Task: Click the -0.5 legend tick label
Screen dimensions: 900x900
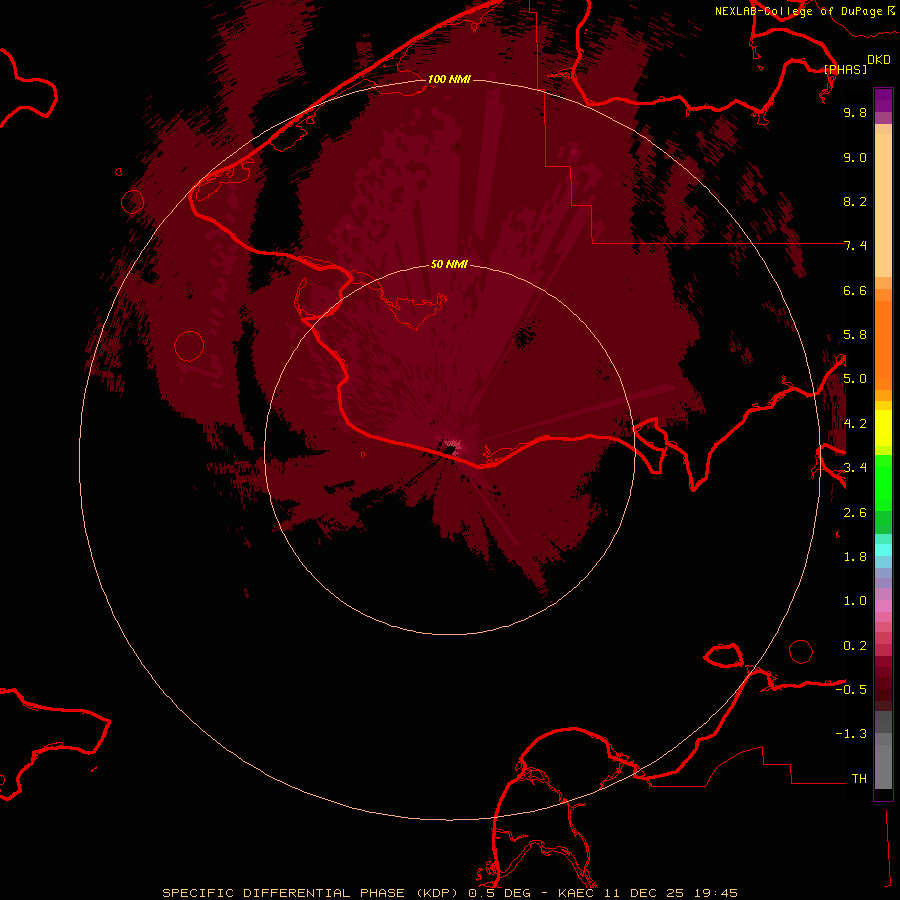Action: [851, 690]
